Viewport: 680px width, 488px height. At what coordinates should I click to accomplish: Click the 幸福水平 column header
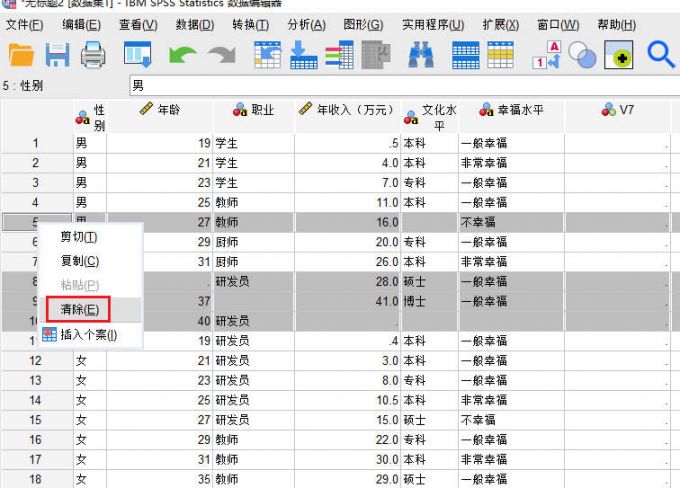[512, 110]
